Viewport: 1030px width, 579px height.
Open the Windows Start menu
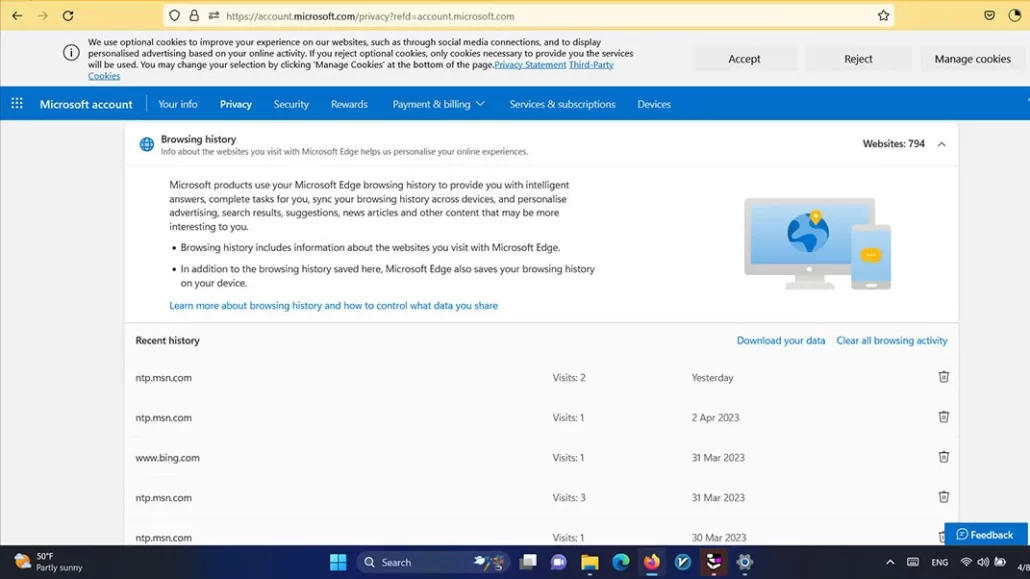coord(338,563)
